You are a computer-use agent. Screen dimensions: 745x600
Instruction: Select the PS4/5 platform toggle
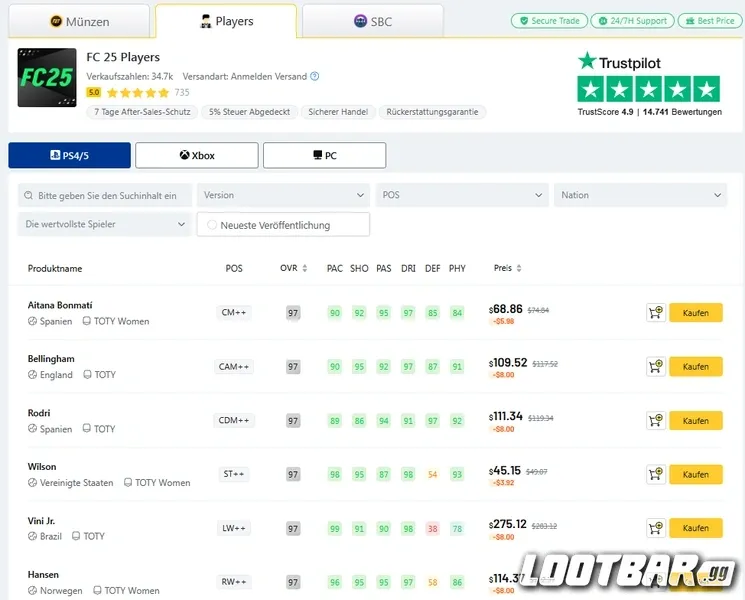coord(69,155)
